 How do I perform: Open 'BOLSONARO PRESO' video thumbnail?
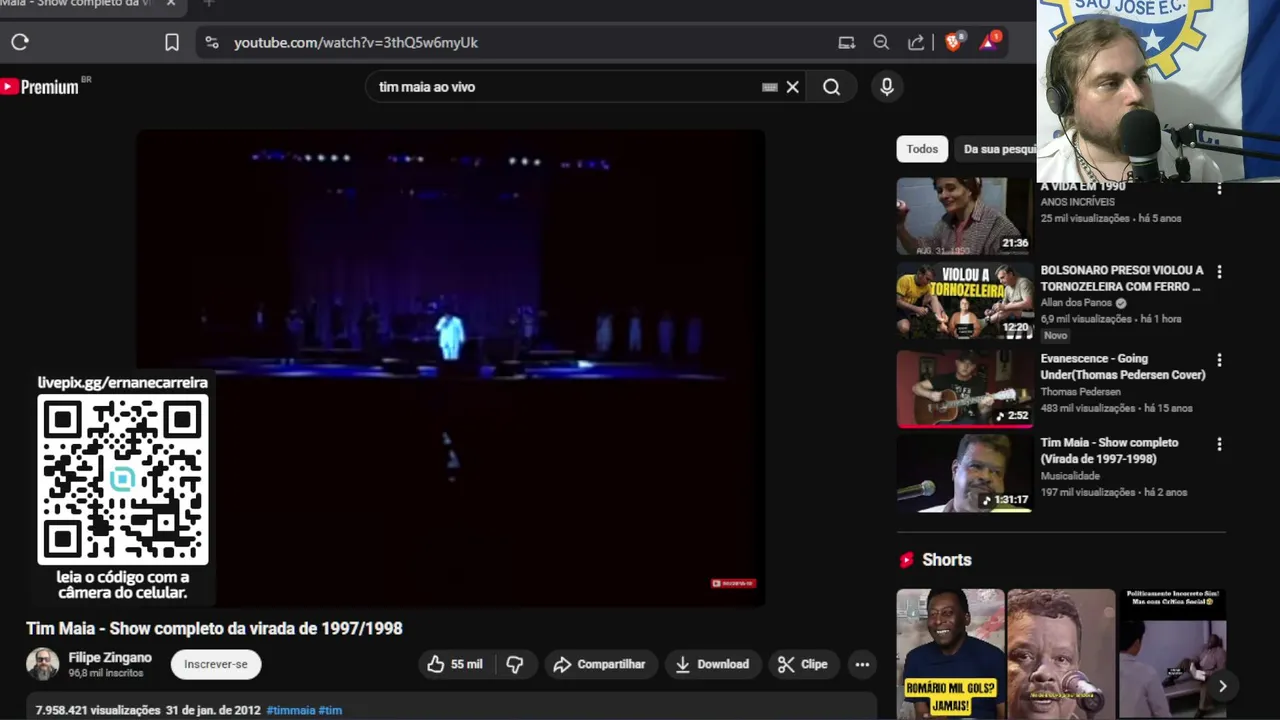pyautogui.click(x=964, y=301)
